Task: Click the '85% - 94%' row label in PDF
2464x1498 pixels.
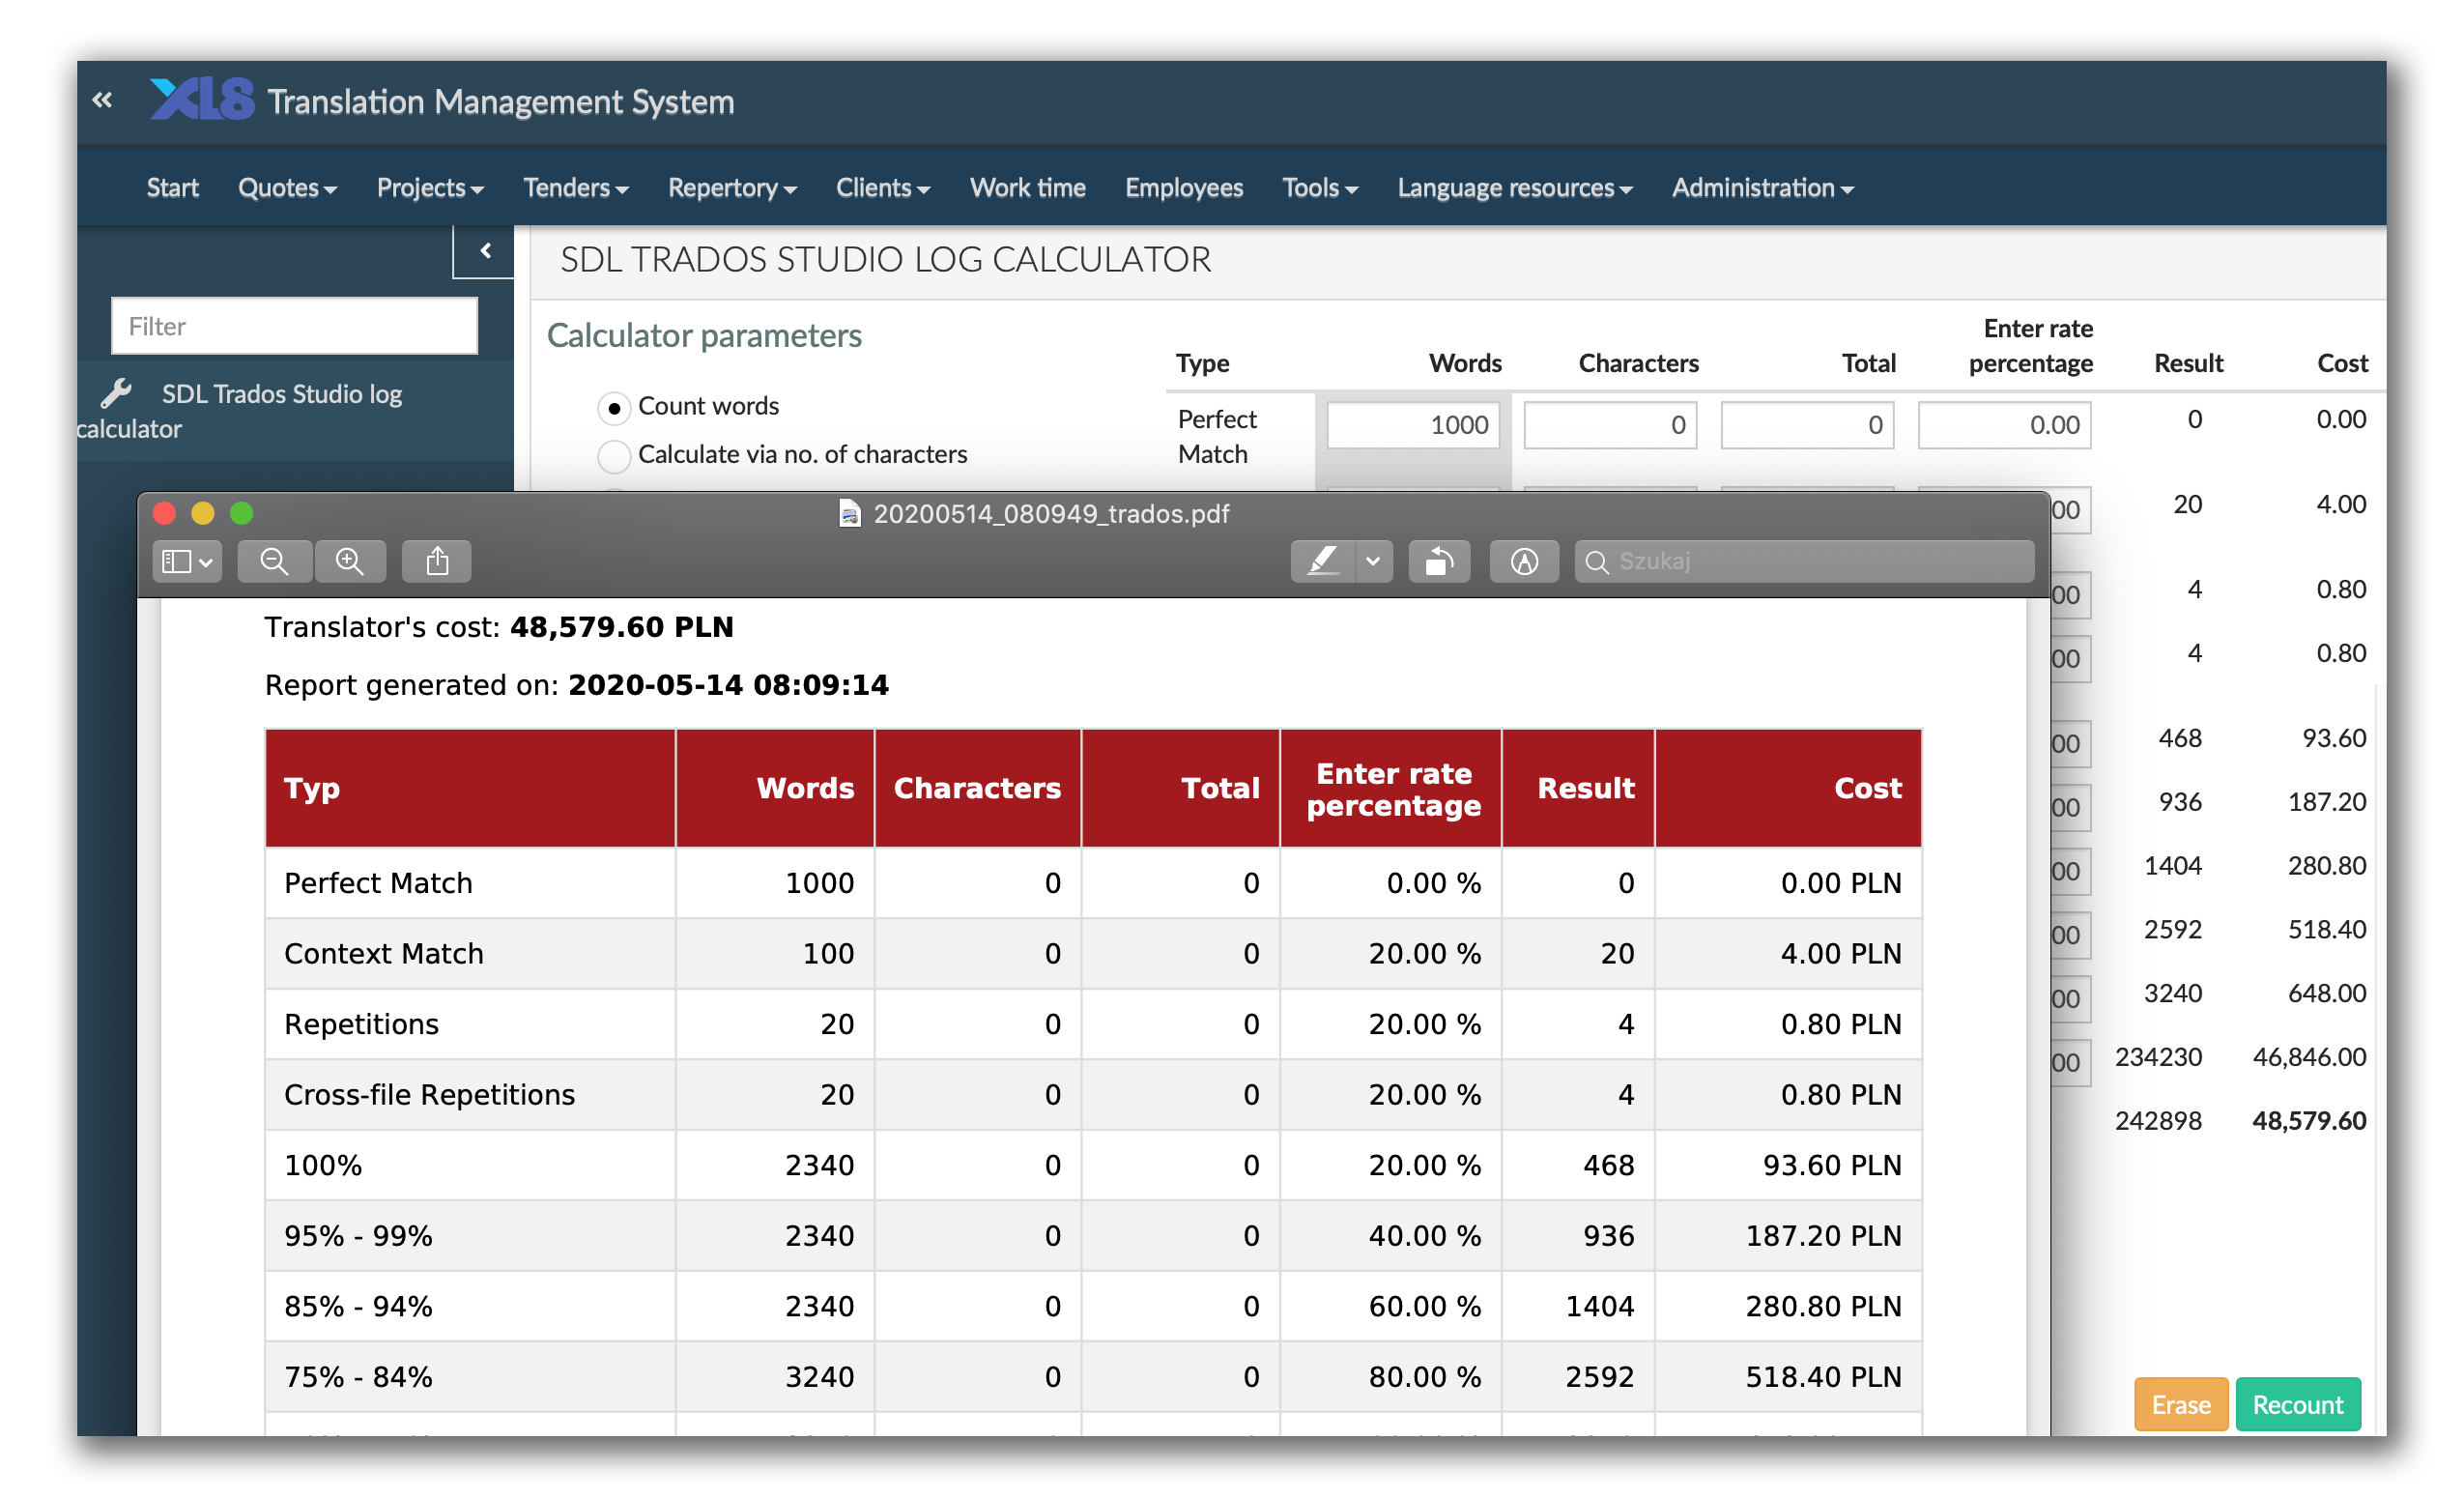Action: click(x=358, y=1307)
